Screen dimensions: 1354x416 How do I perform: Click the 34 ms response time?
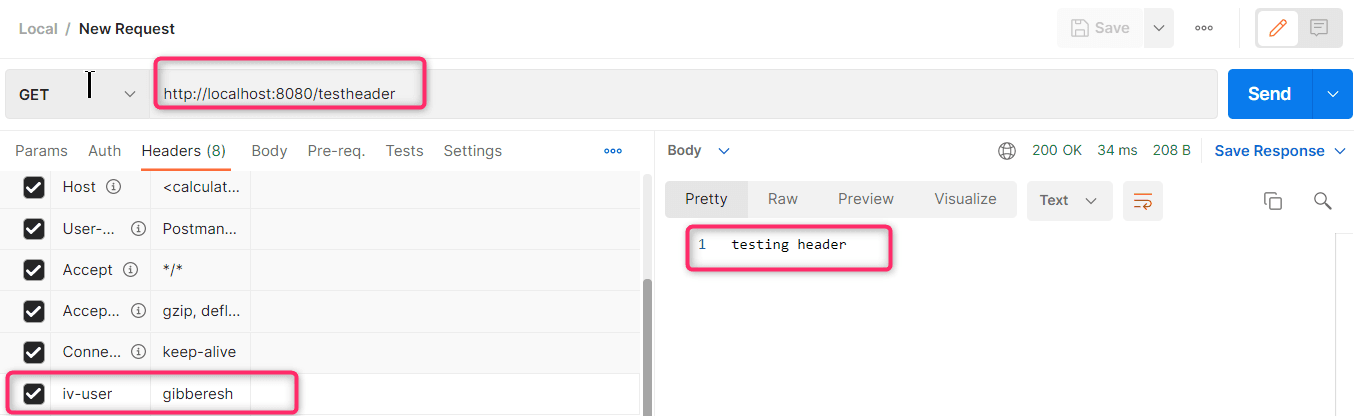1117,151
